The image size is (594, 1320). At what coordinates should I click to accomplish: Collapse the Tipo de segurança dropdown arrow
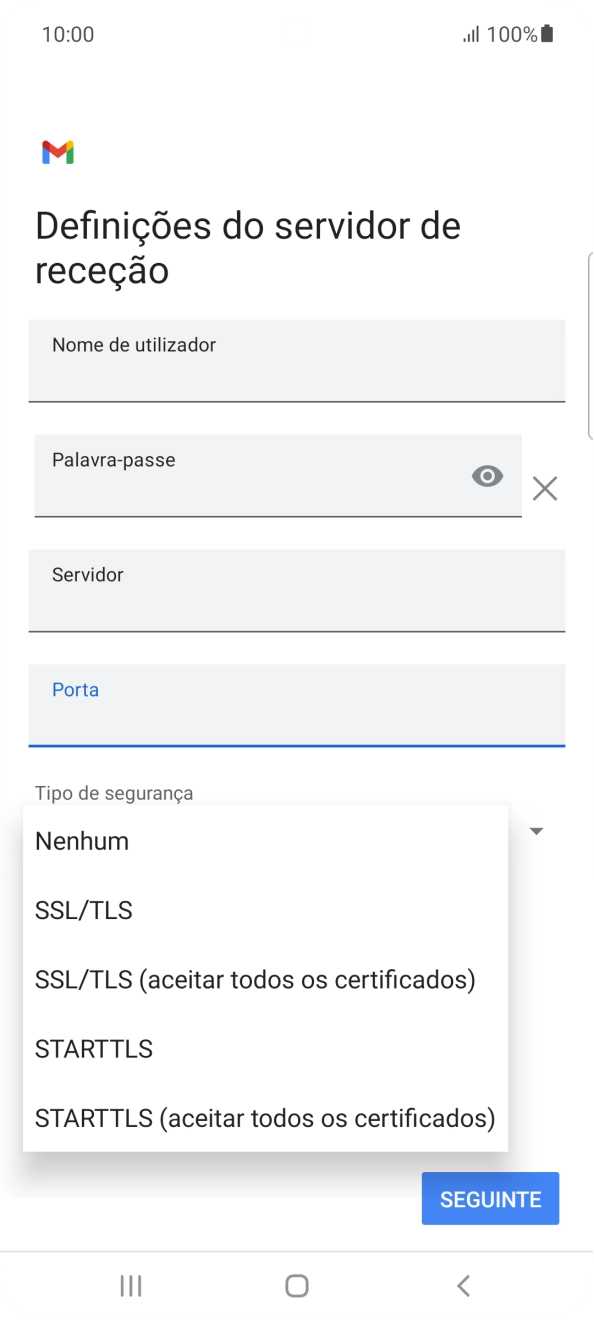pos(537,830)
